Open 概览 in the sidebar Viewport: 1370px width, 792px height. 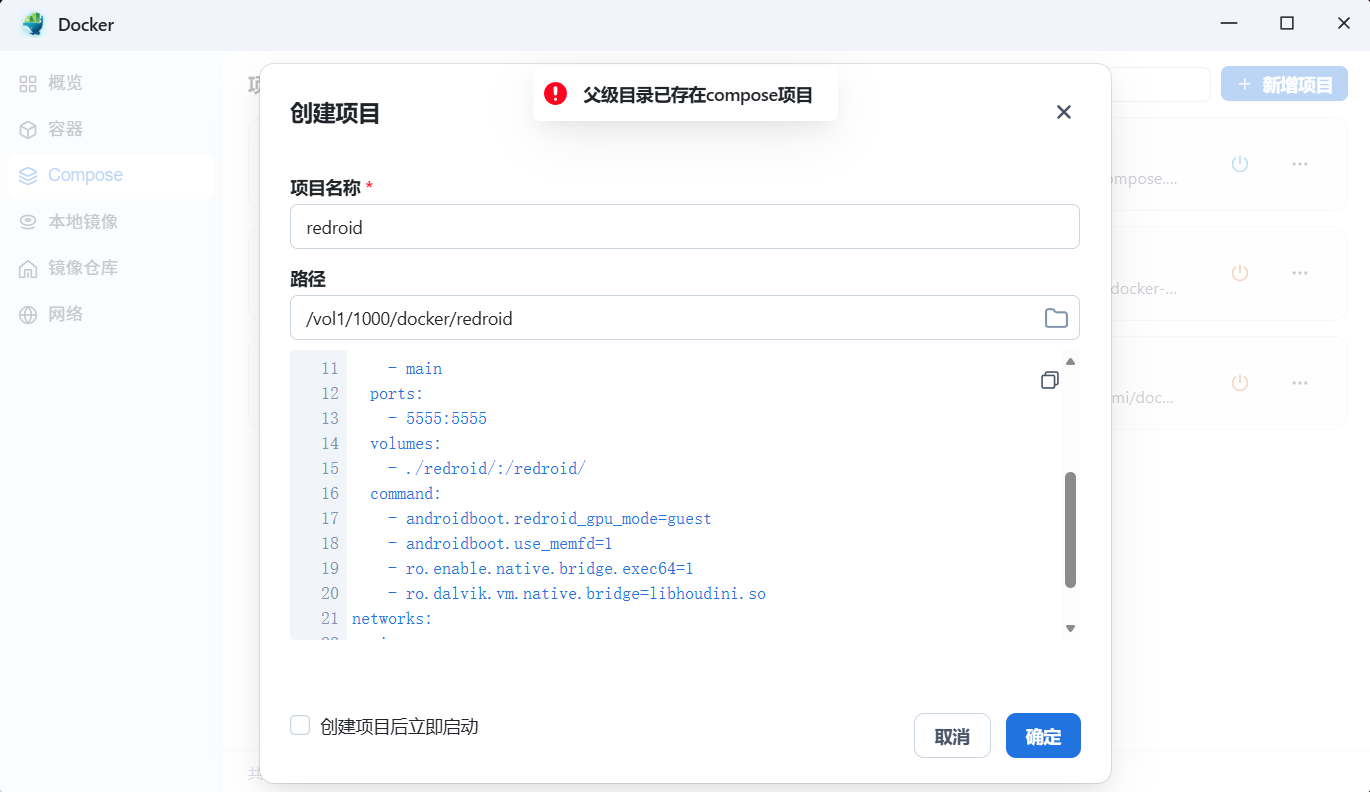[110, 83]
